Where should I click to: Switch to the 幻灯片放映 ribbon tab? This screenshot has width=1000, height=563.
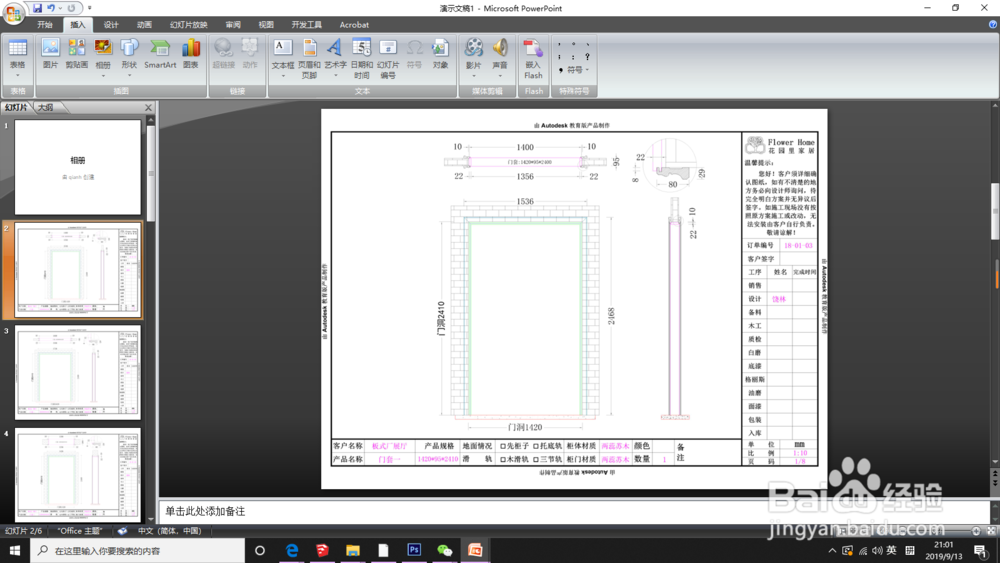coord(189,25)
